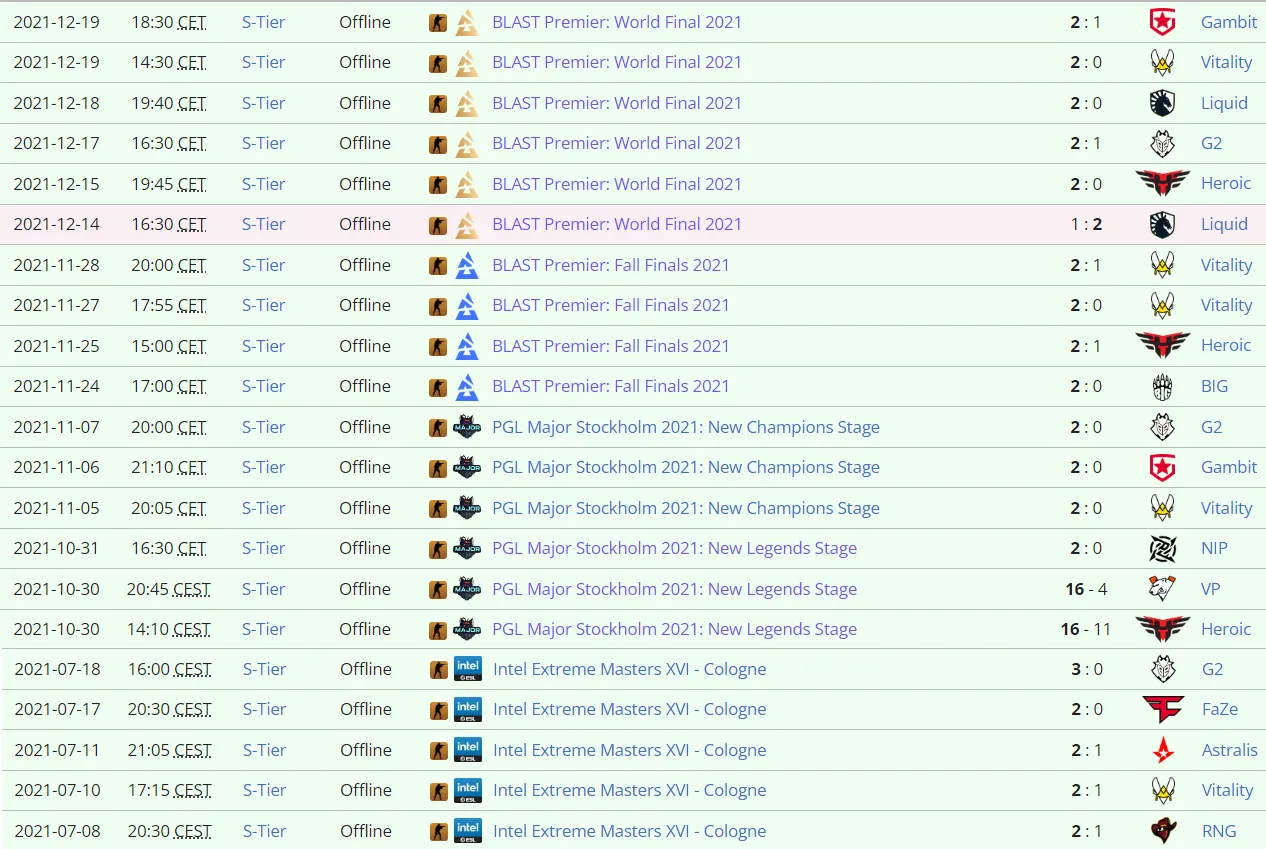Click the 16 - 4 score against VP
The height and width of the screenshot is (849, 1266).
pos(1086,589)
